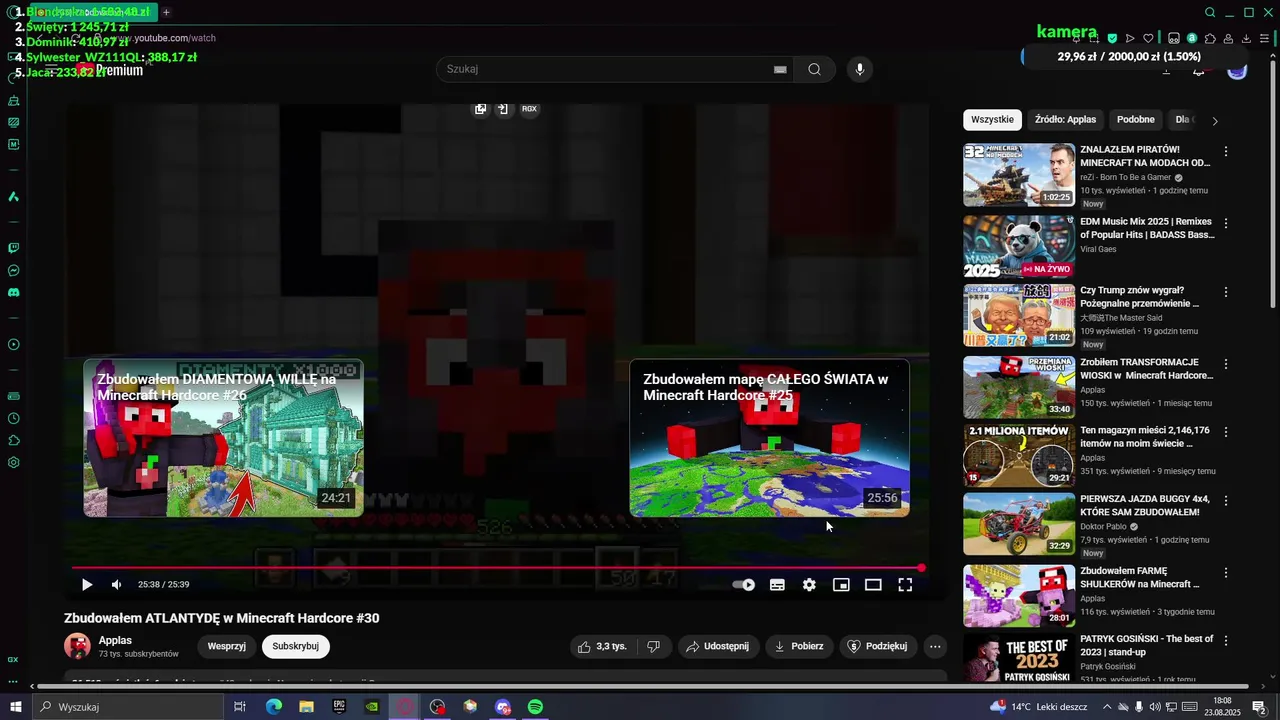Open menu for ZNALAZŁEM PIRATÓW video
This screenshot has width=1280, height=720.
coord(1226,151)
